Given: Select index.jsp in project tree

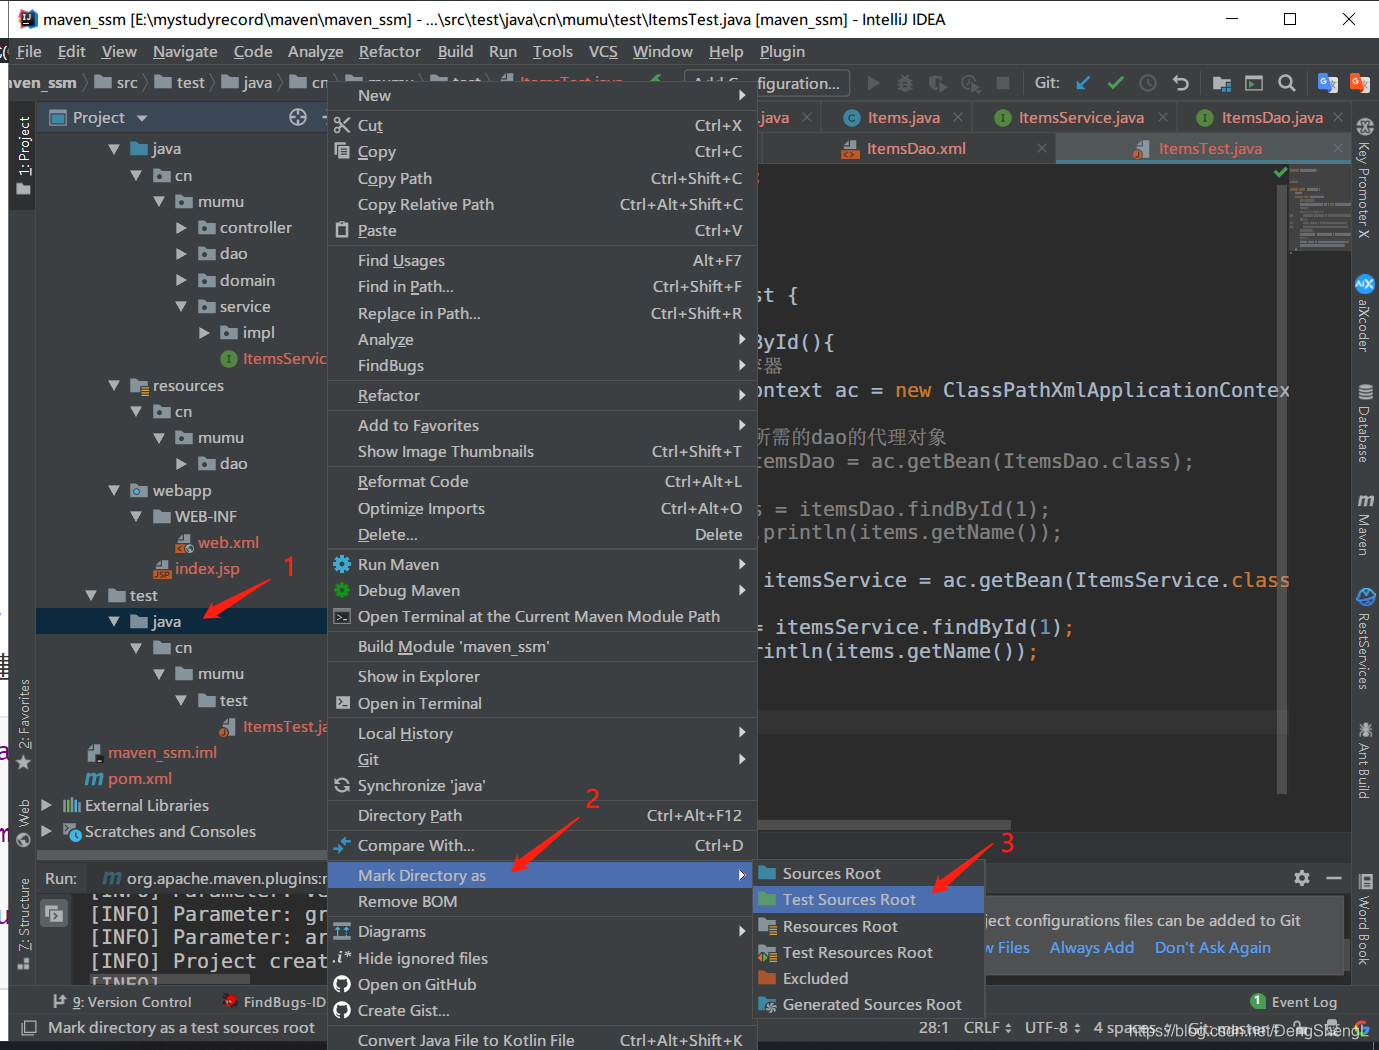Looking at the screenshot, I should [x=207, y=569].
